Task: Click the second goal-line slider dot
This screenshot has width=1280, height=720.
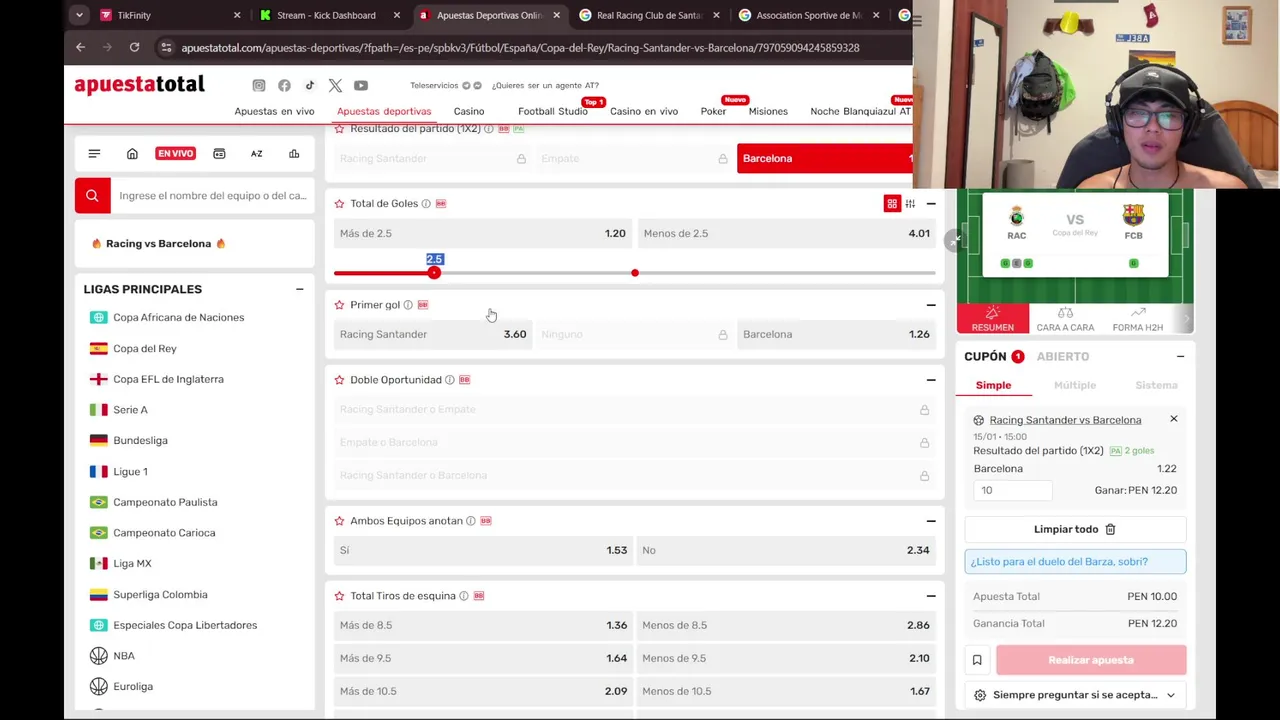Action: click(x=635, y=273)
